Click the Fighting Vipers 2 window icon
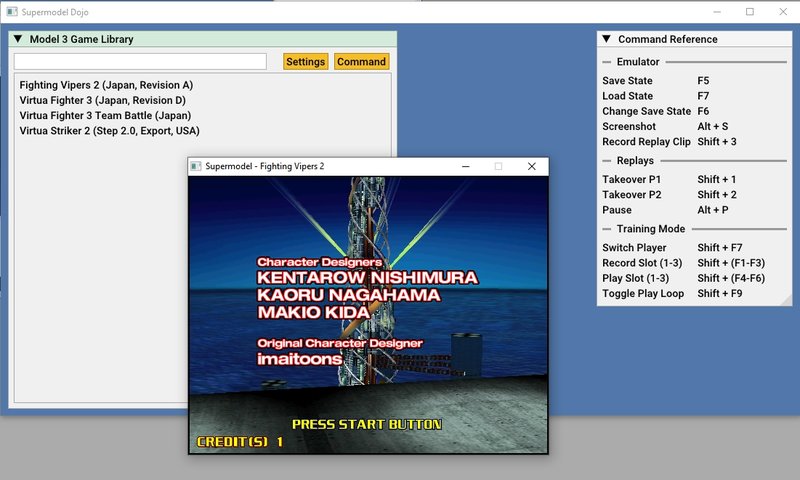Screen dimensions: 800x480 point(196,166)
